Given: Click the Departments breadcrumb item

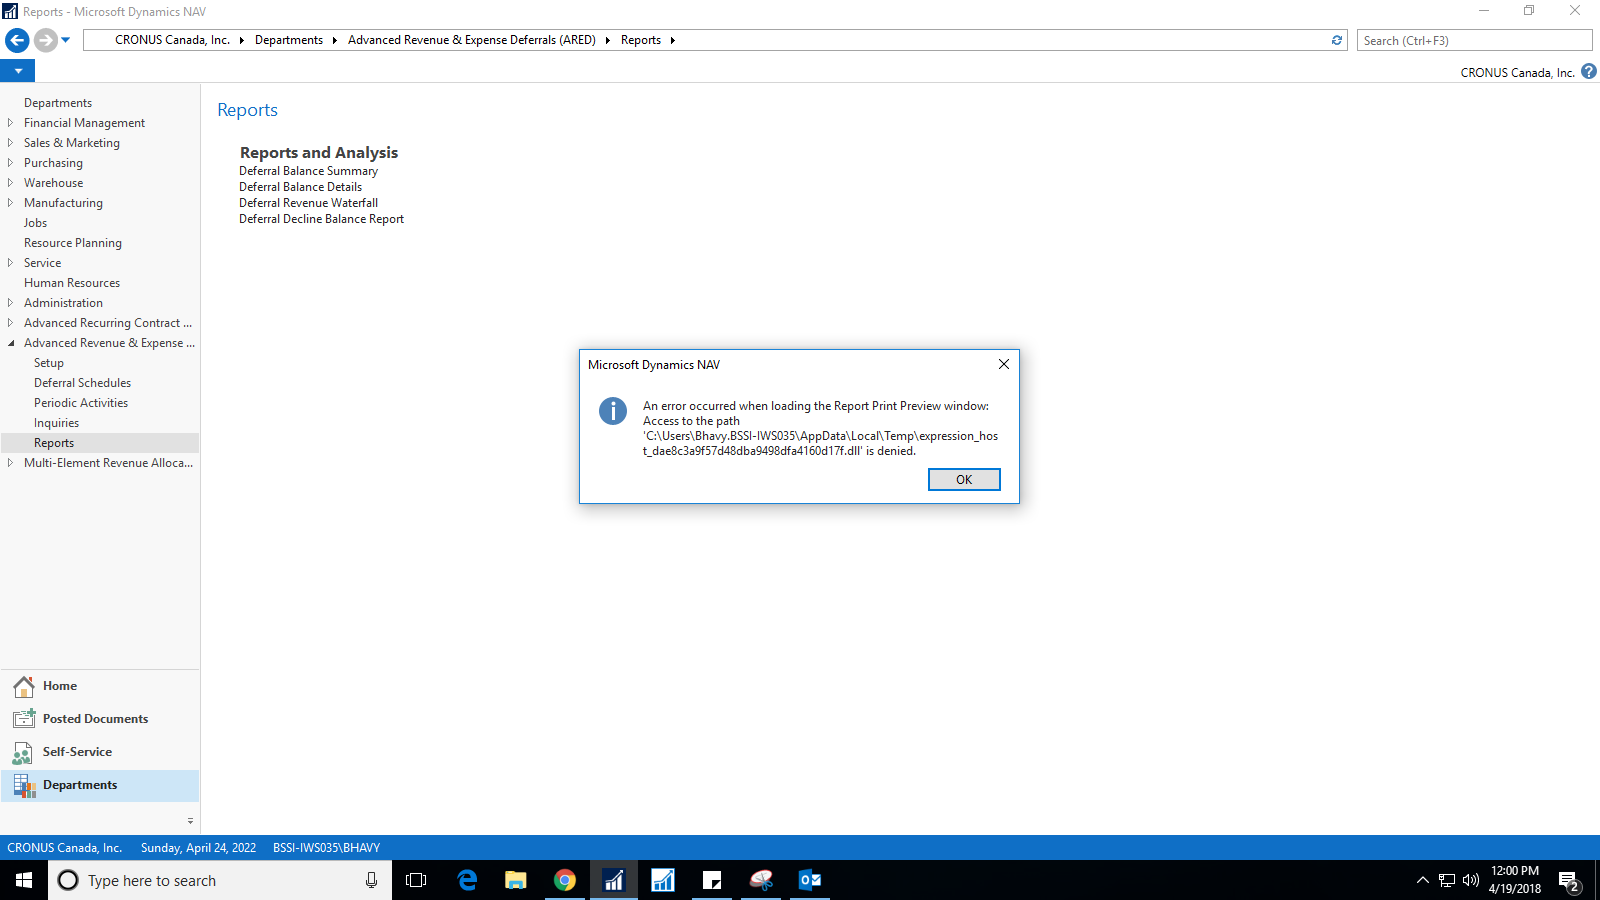Looking at the screenshot, I should 289,40.
